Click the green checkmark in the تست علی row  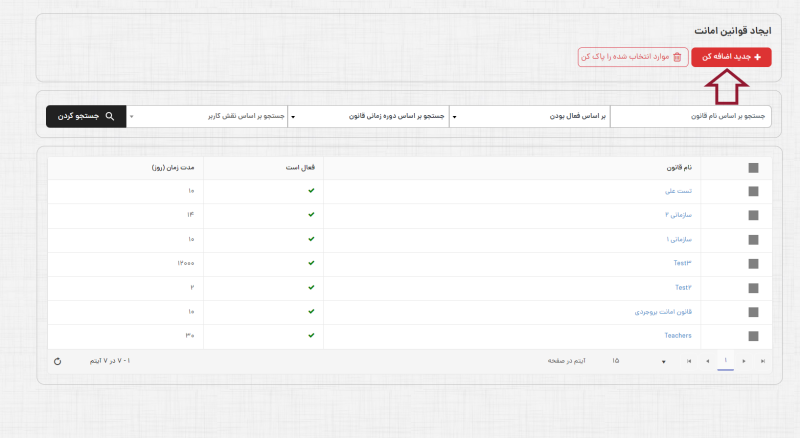point(311,190)
